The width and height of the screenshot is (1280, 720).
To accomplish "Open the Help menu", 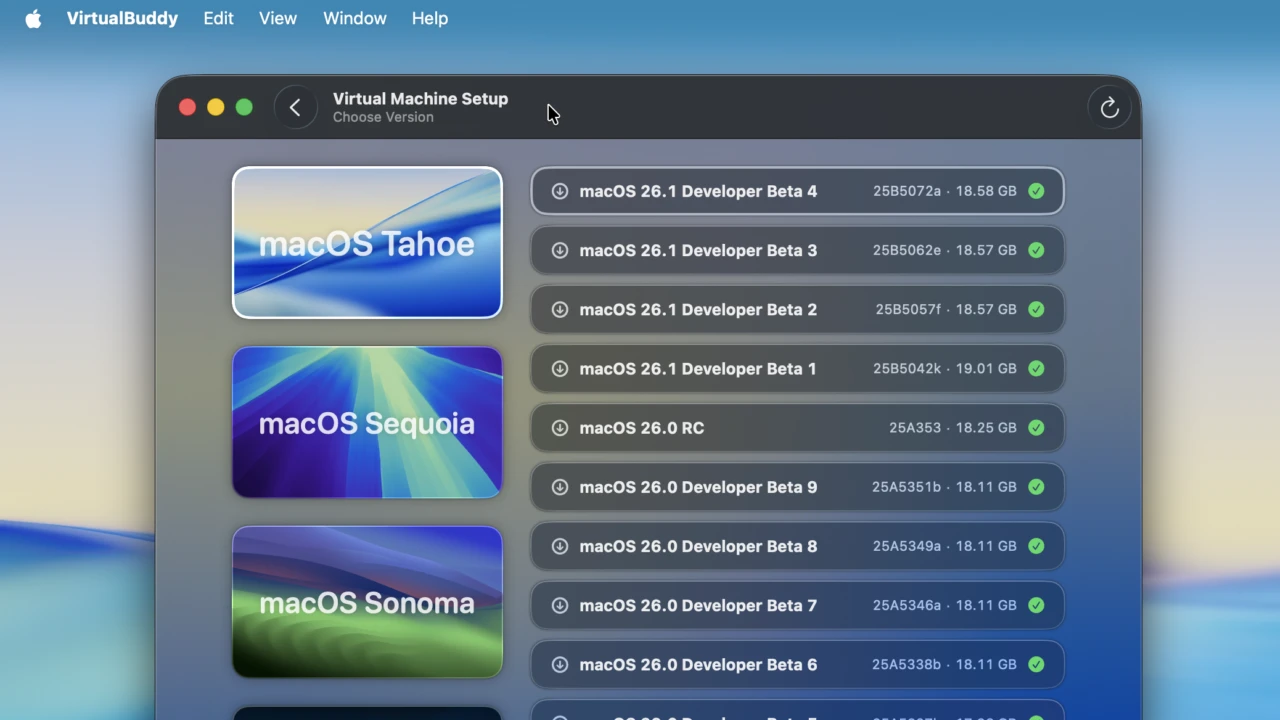I will pos(429,19).
